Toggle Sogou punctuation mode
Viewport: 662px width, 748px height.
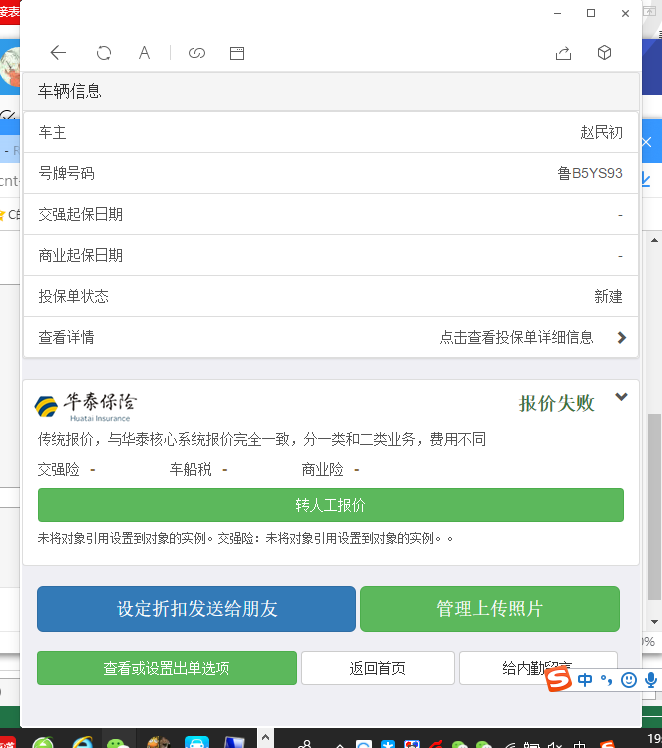(606, 679)
